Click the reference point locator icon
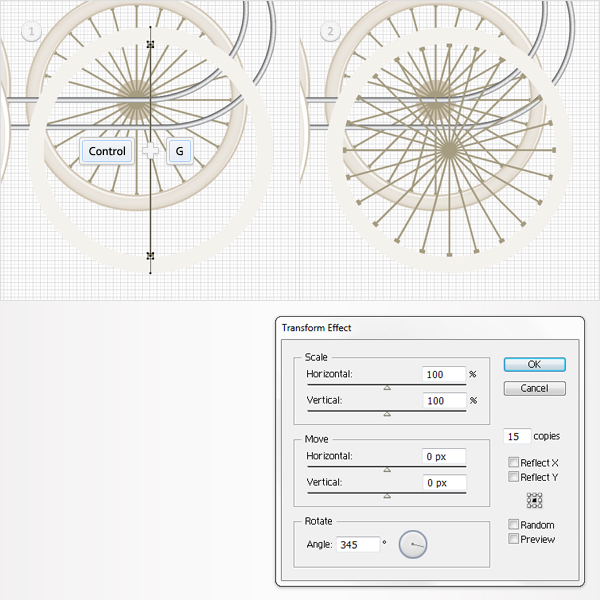This screenshot has height=600, width=600. [x=535, y=500]
